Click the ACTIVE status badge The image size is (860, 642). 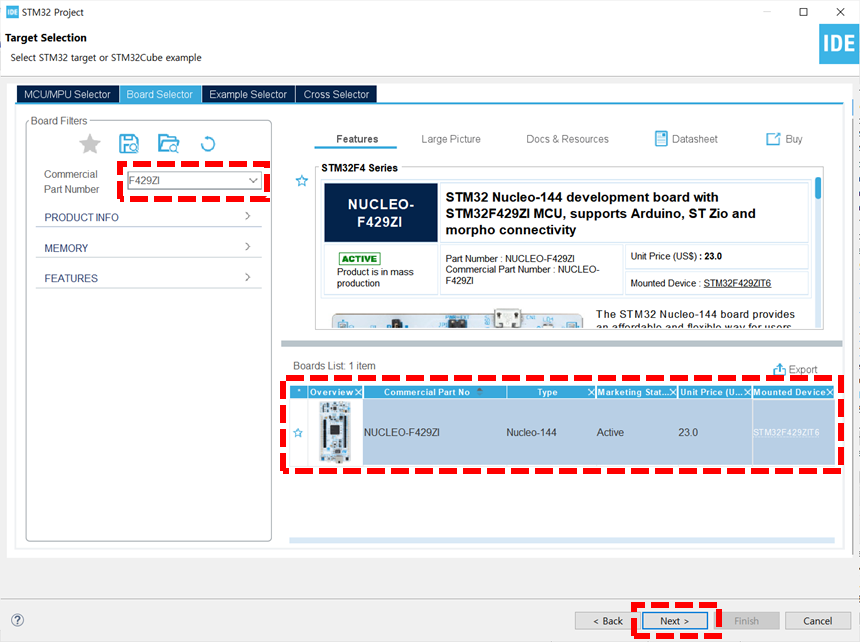[360, 259]
